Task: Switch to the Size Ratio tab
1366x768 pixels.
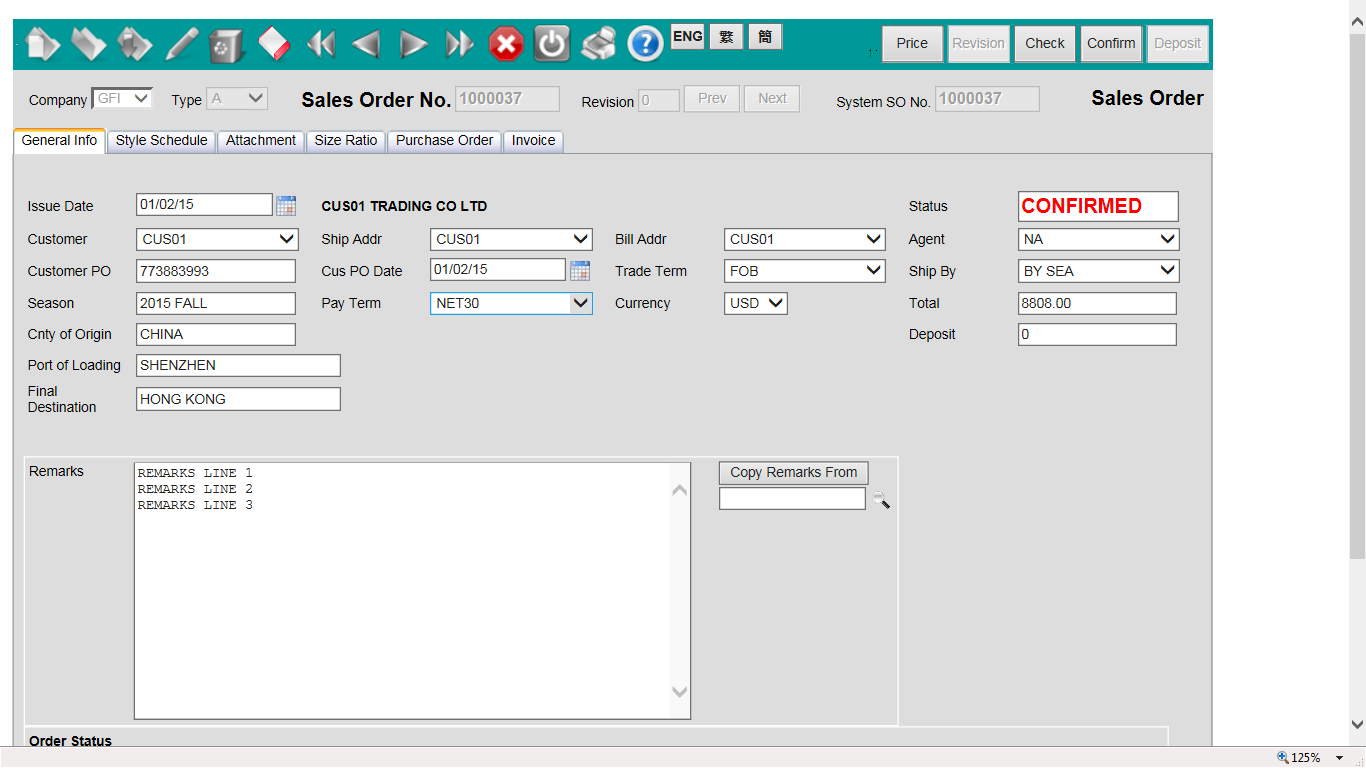Action: point(346,141)
